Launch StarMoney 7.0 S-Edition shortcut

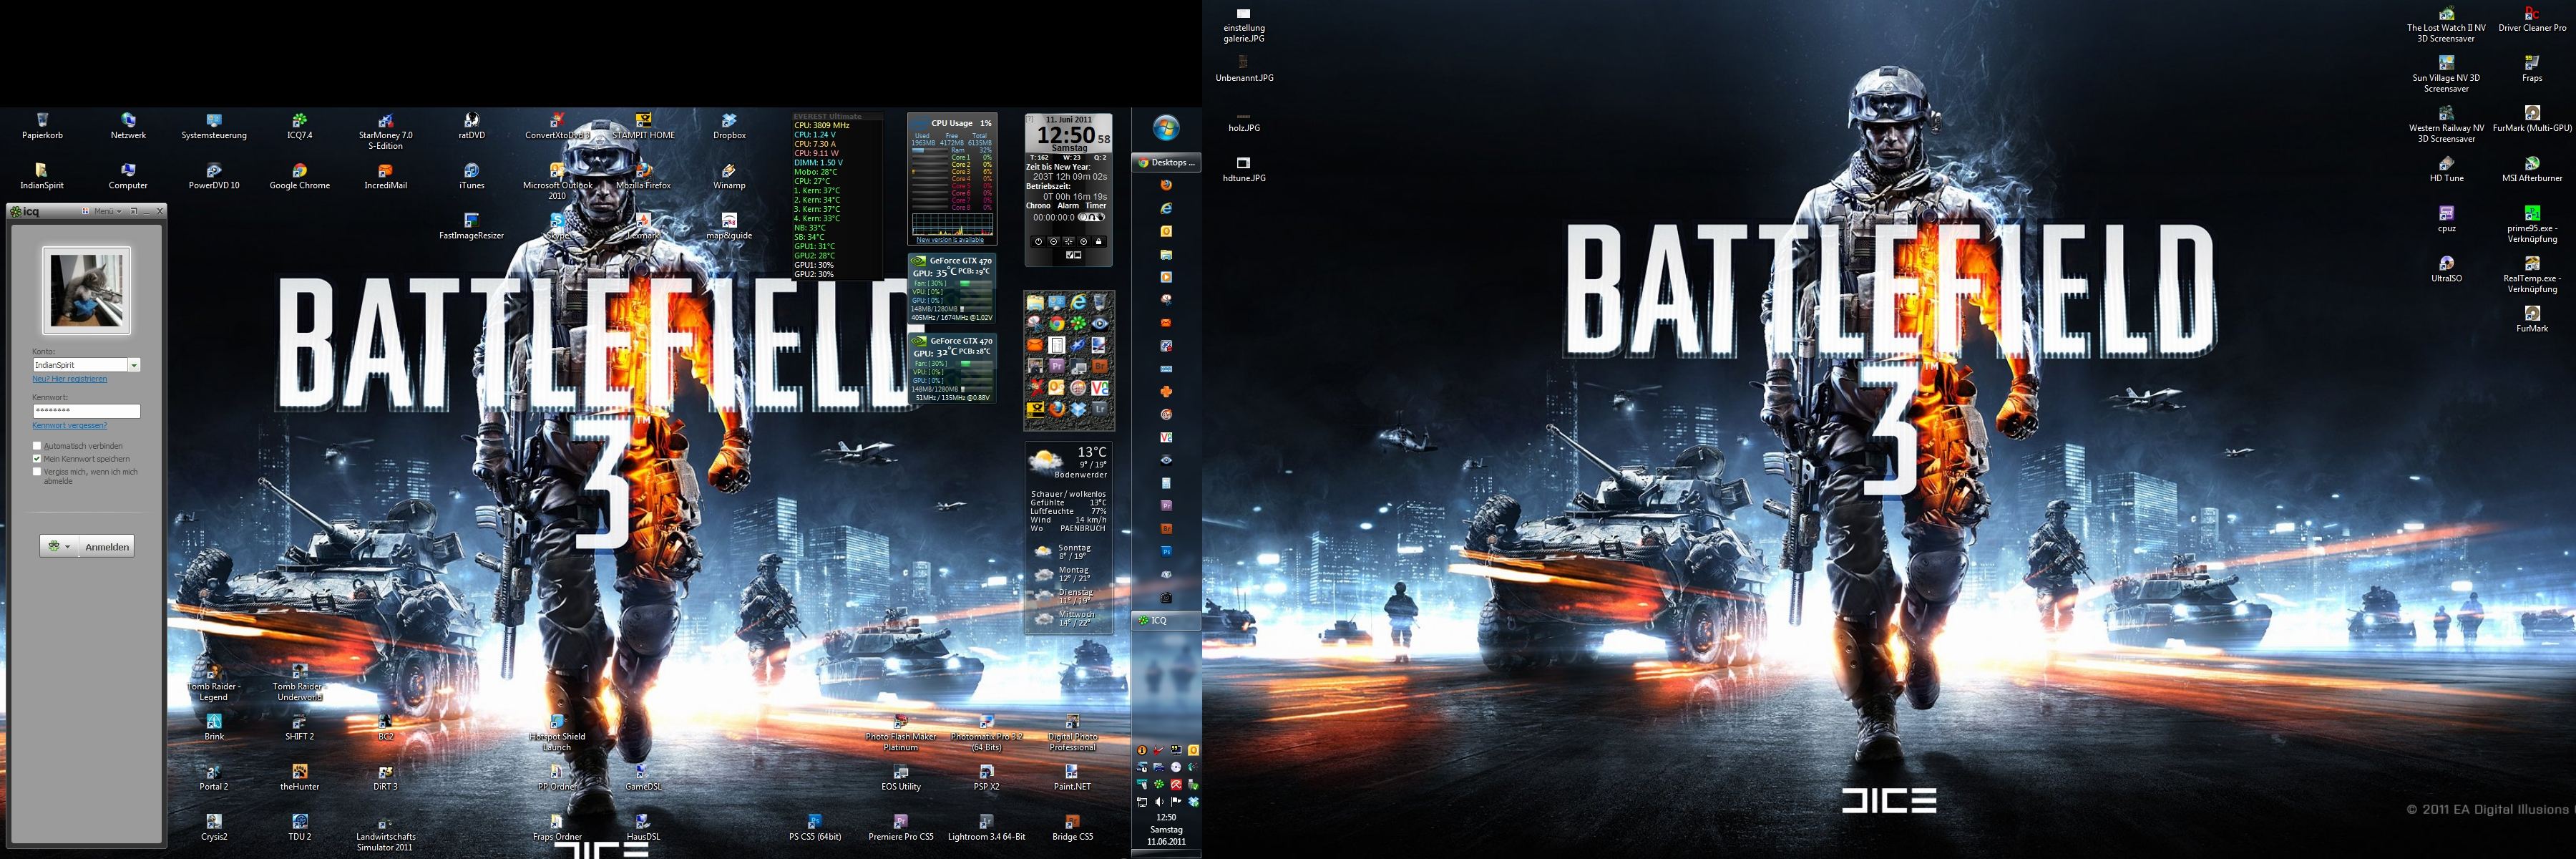[x=386, y=131]
